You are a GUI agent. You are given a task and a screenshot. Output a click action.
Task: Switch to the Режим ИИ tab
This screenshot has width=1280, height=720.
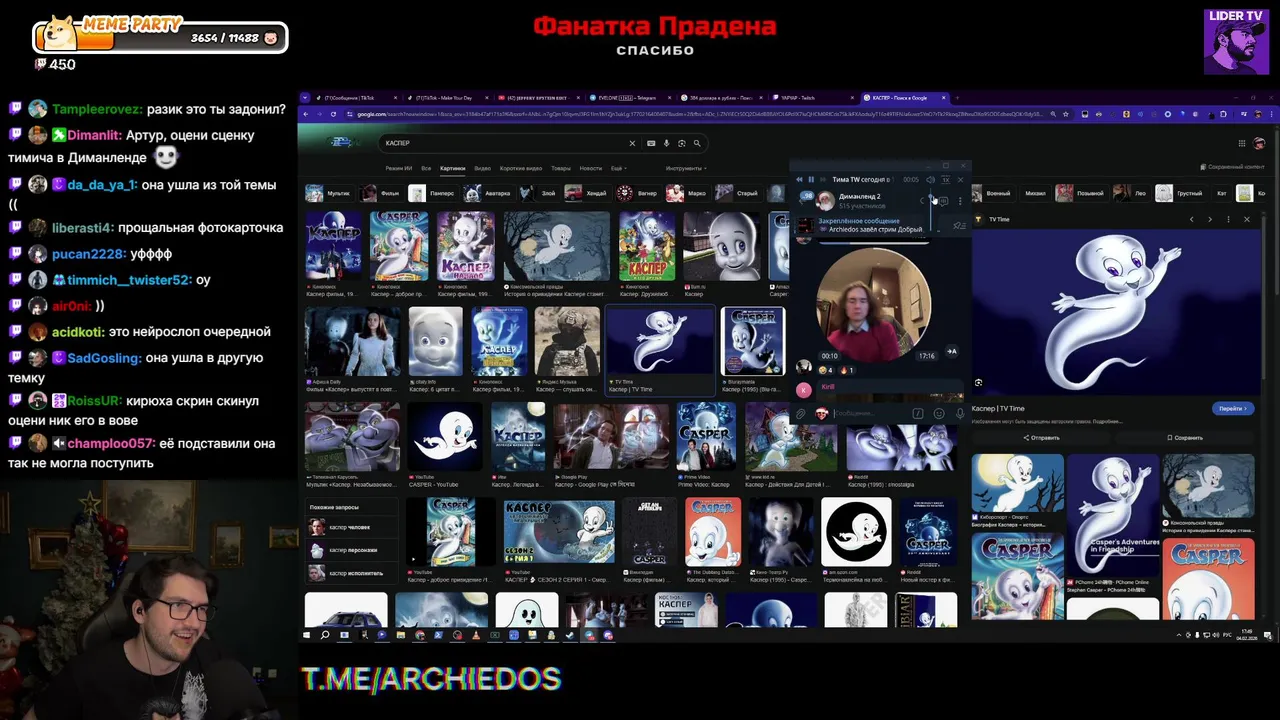(x=399, y=168)
